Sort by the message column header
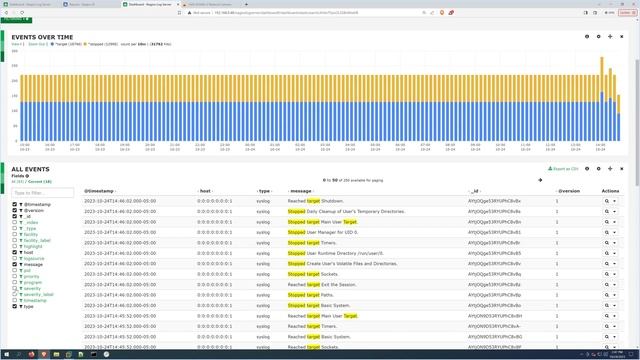 (301, 191)
